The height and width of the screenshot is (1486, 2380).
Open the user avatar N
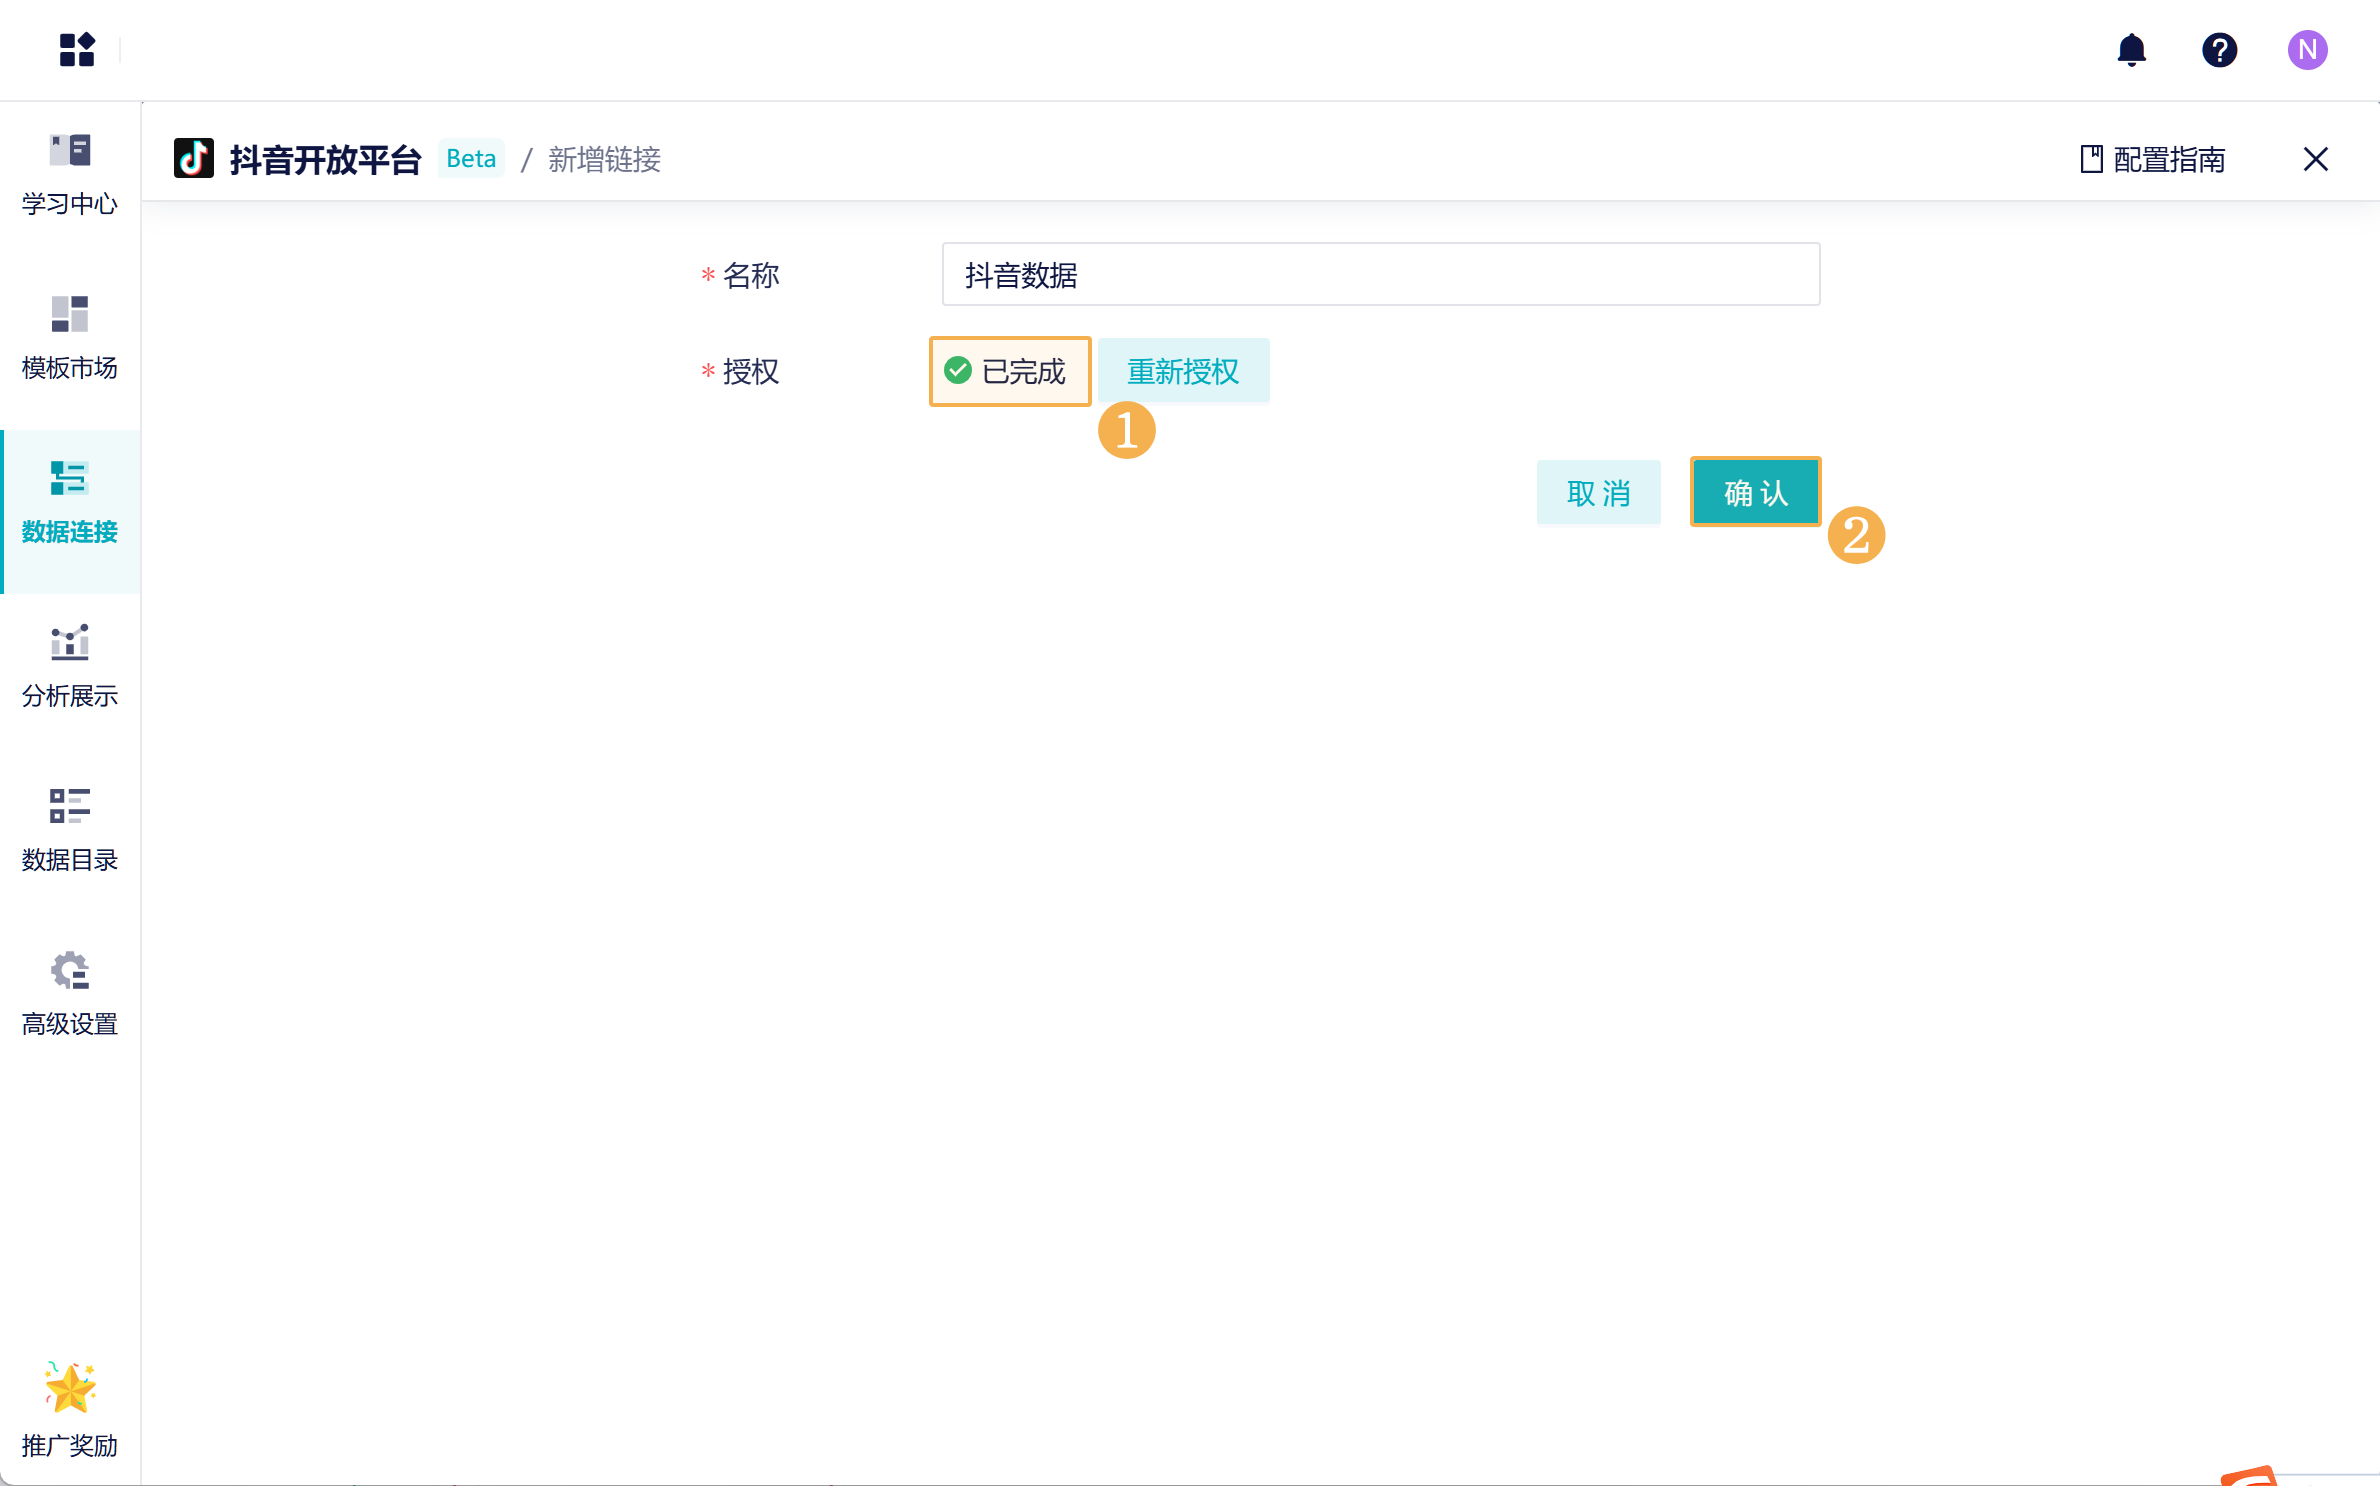pos(2307,49)
